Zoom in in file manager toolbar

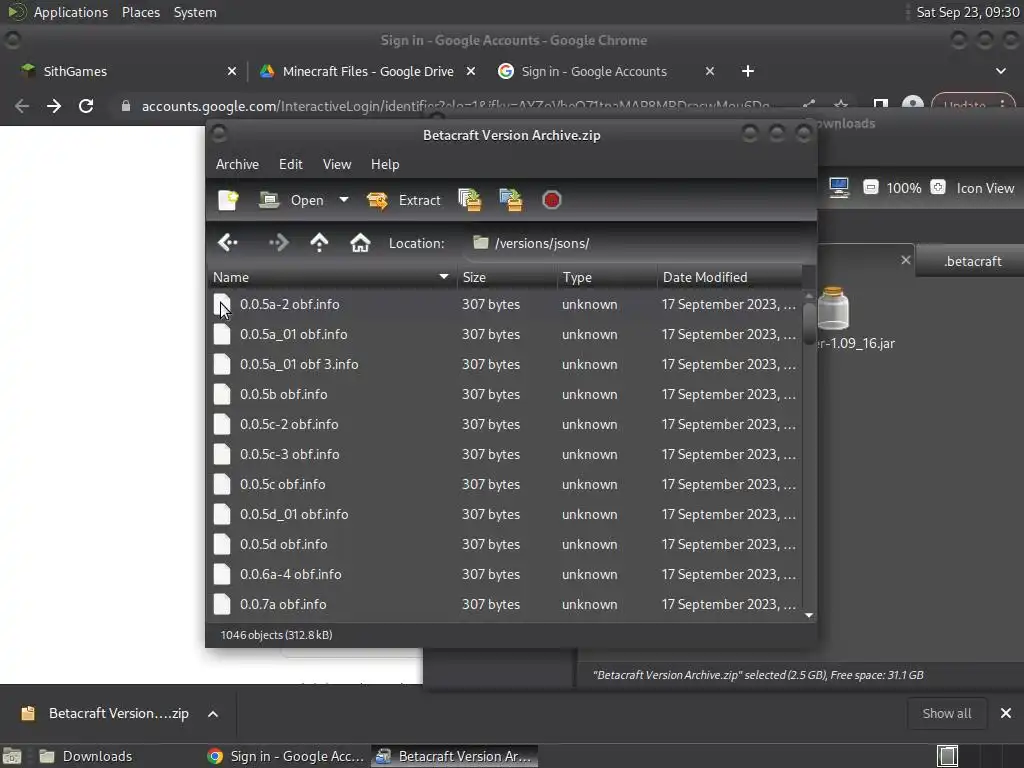[938, 188]
